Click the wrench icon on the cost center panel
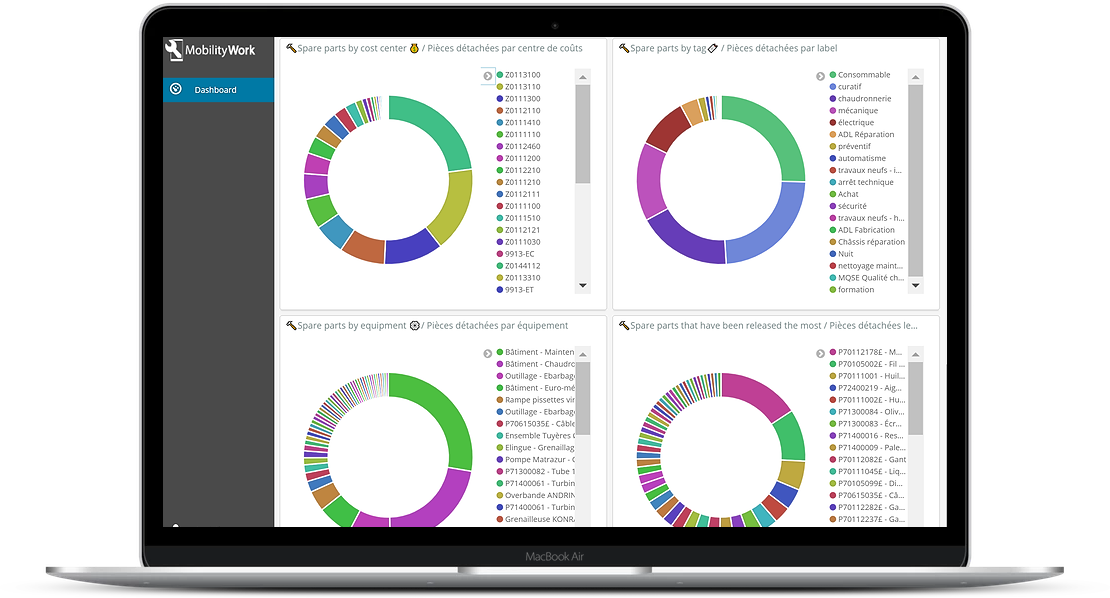The image size is (1110, 598). click(x=290, y=48)
